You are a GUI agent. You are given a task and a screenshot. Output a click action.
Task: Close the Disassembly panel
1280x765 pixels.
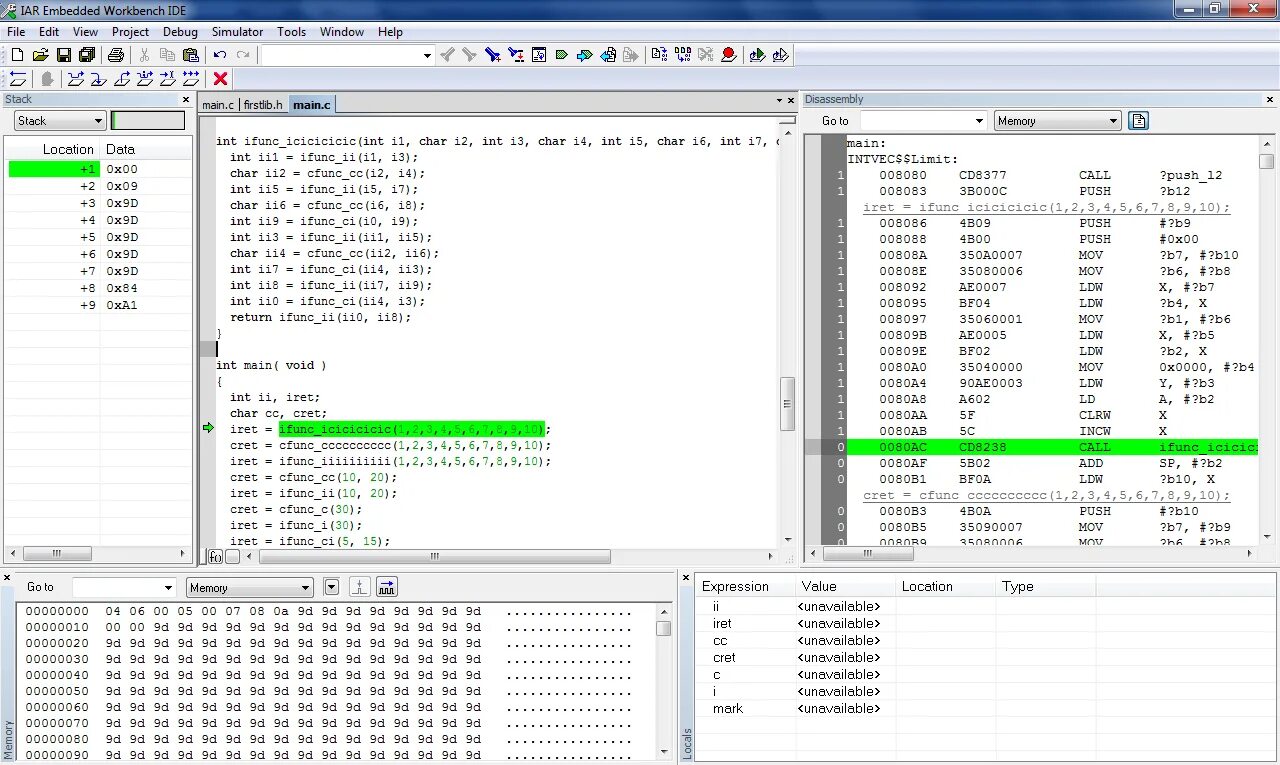point(1270,99)
